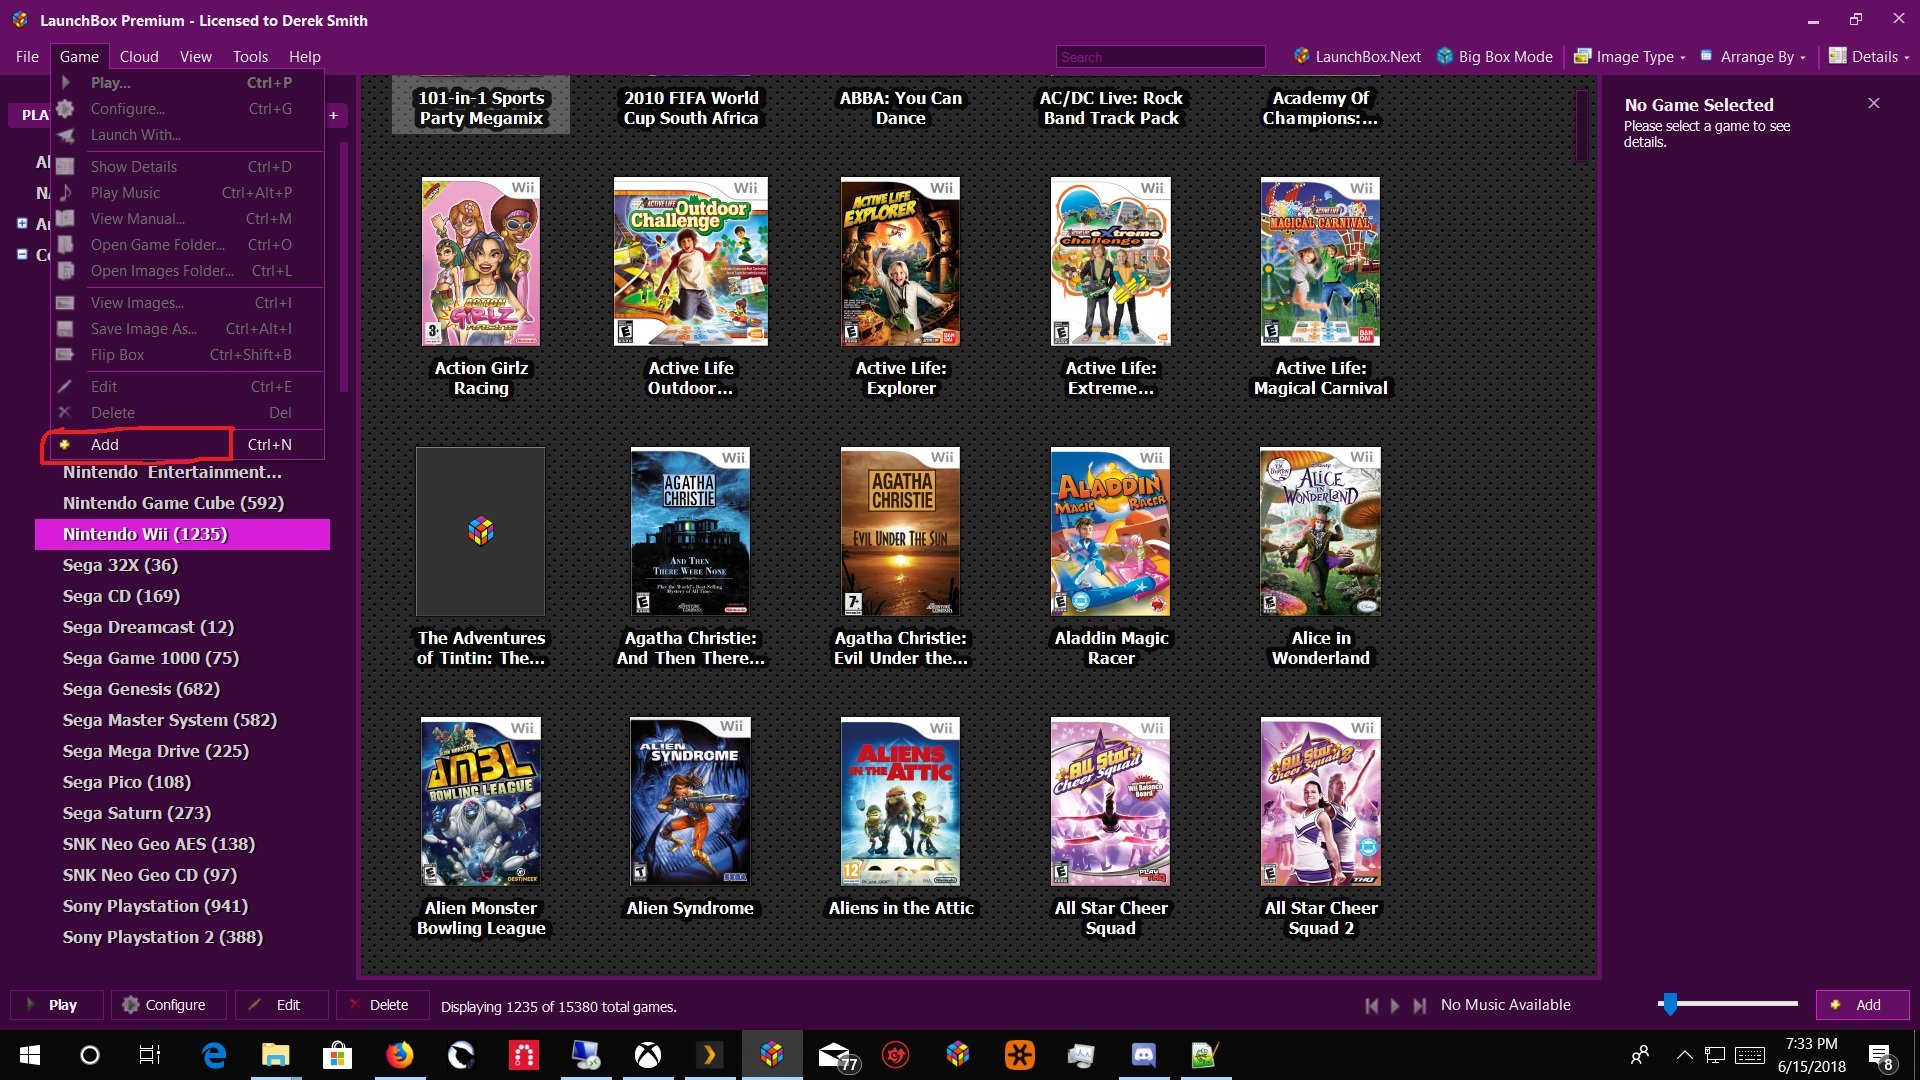
Task: Select Sega Saturn (273) platform
Action: pos(136,813)
